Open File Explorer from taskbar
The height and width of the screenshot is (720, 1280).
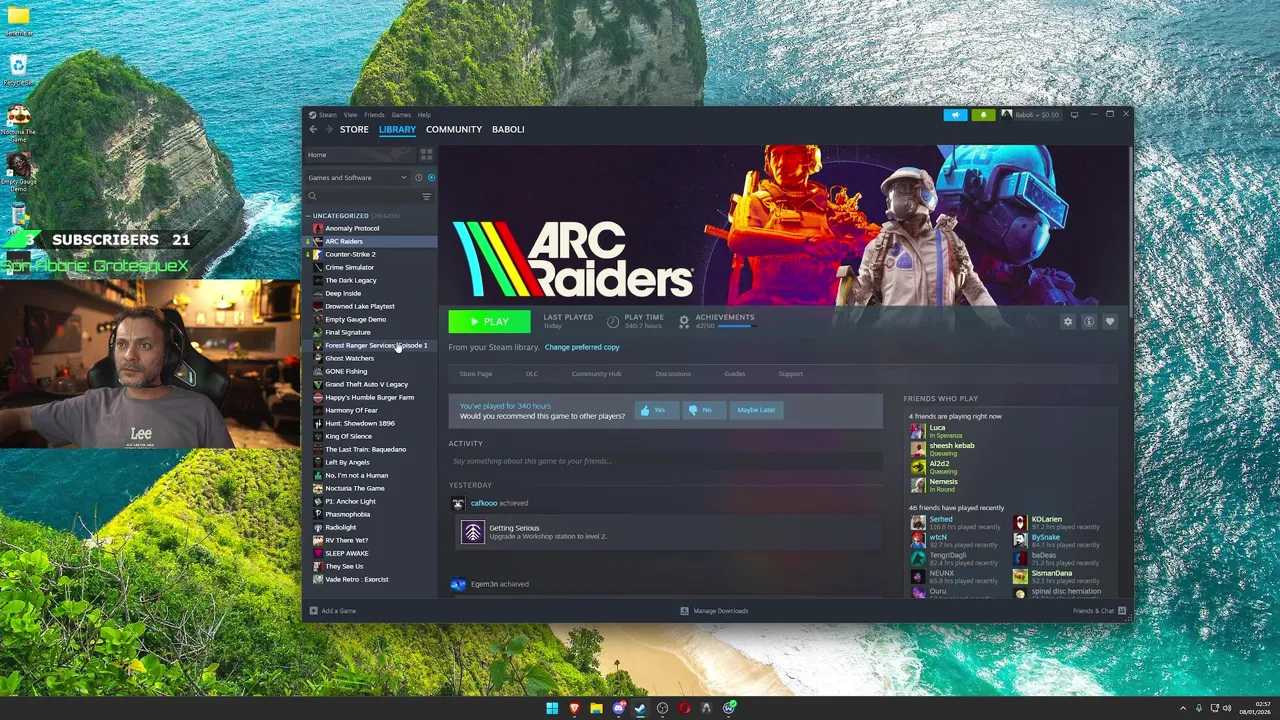coord(596,708)
